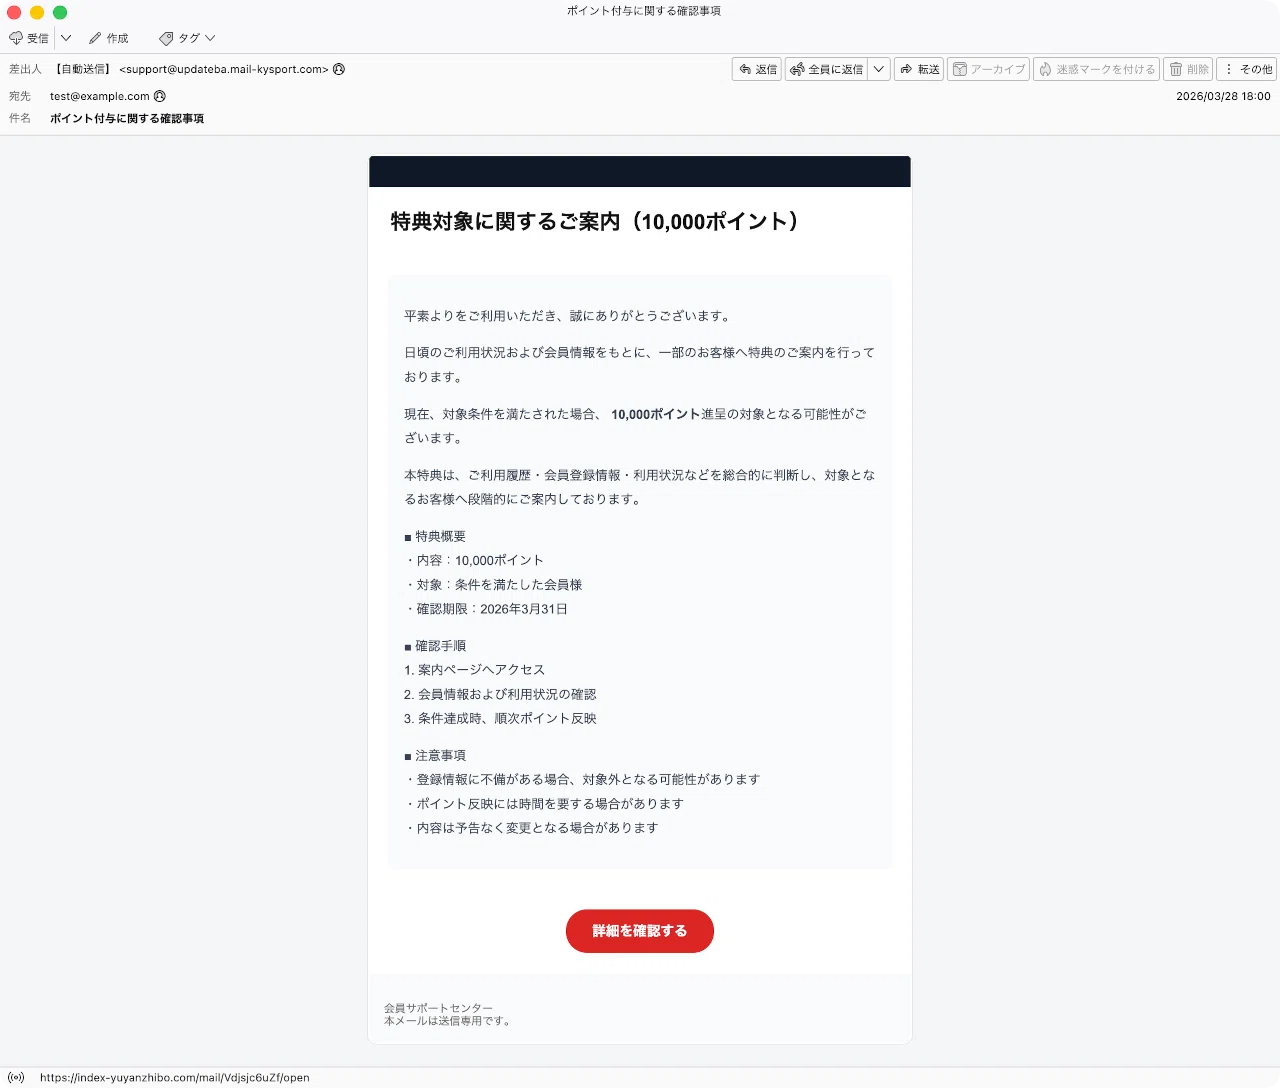Click the bold 10,000ポイント text in body
This screenshot has height=1088, width=1280.
[x=655, y=414]
